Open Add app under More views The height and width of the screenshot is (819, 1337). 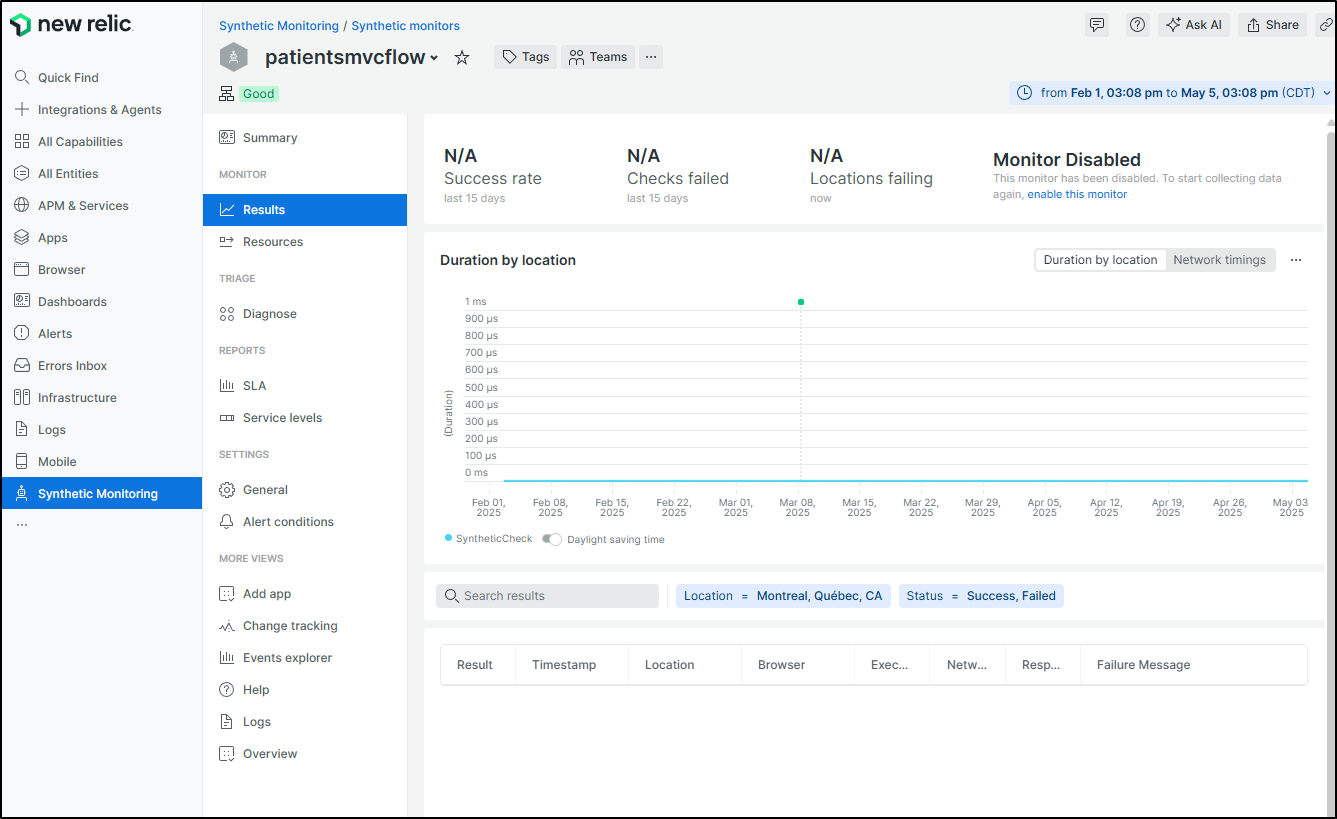pos(305,594)
